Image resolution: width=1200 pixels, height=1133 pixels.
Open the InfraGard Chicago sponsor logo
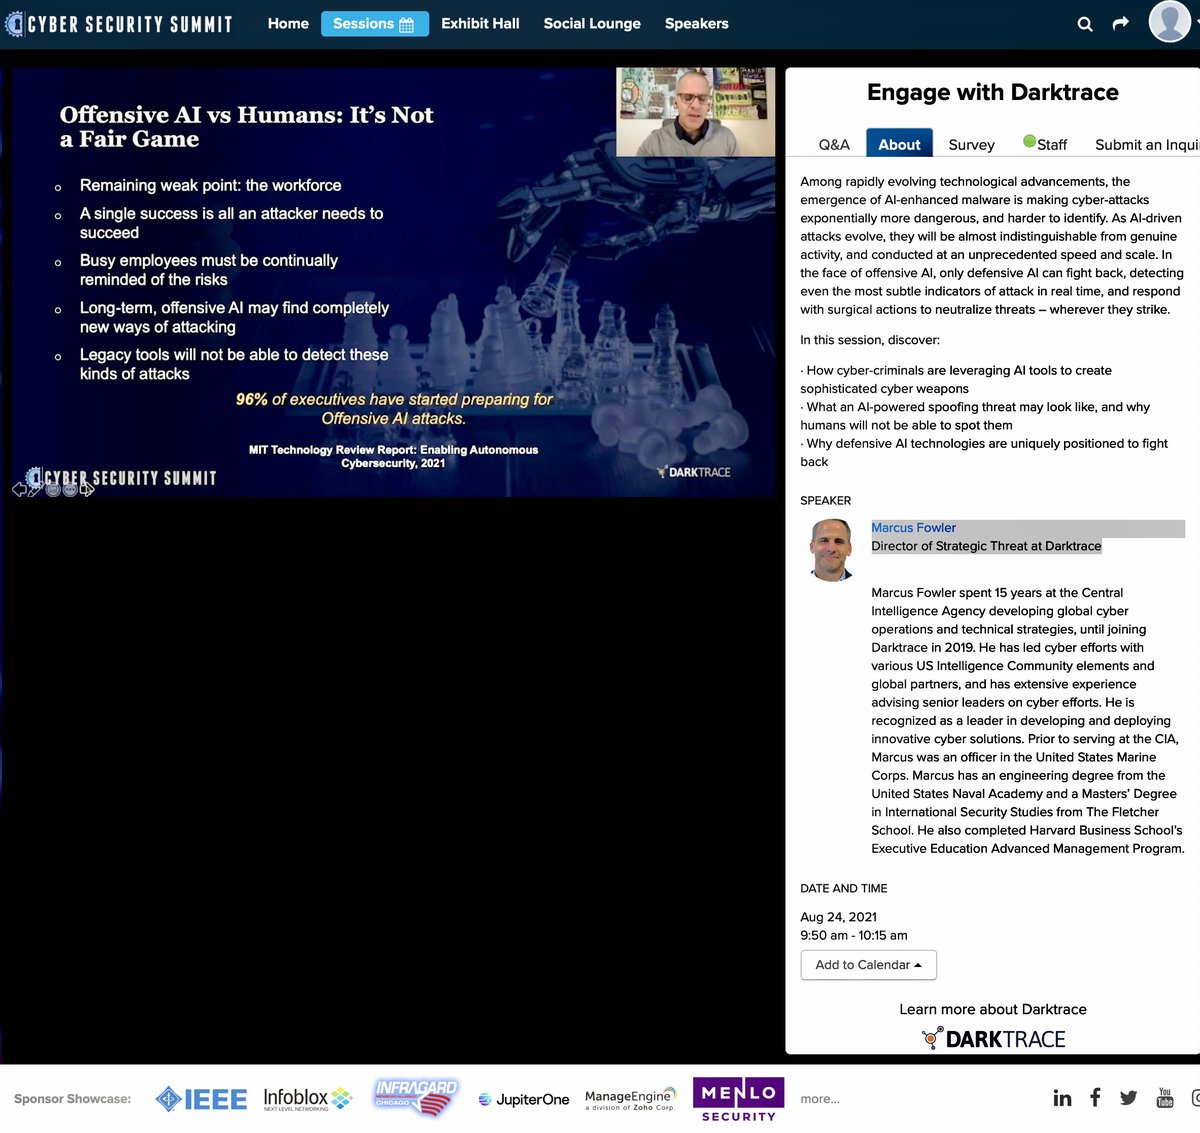(416, 1097)
